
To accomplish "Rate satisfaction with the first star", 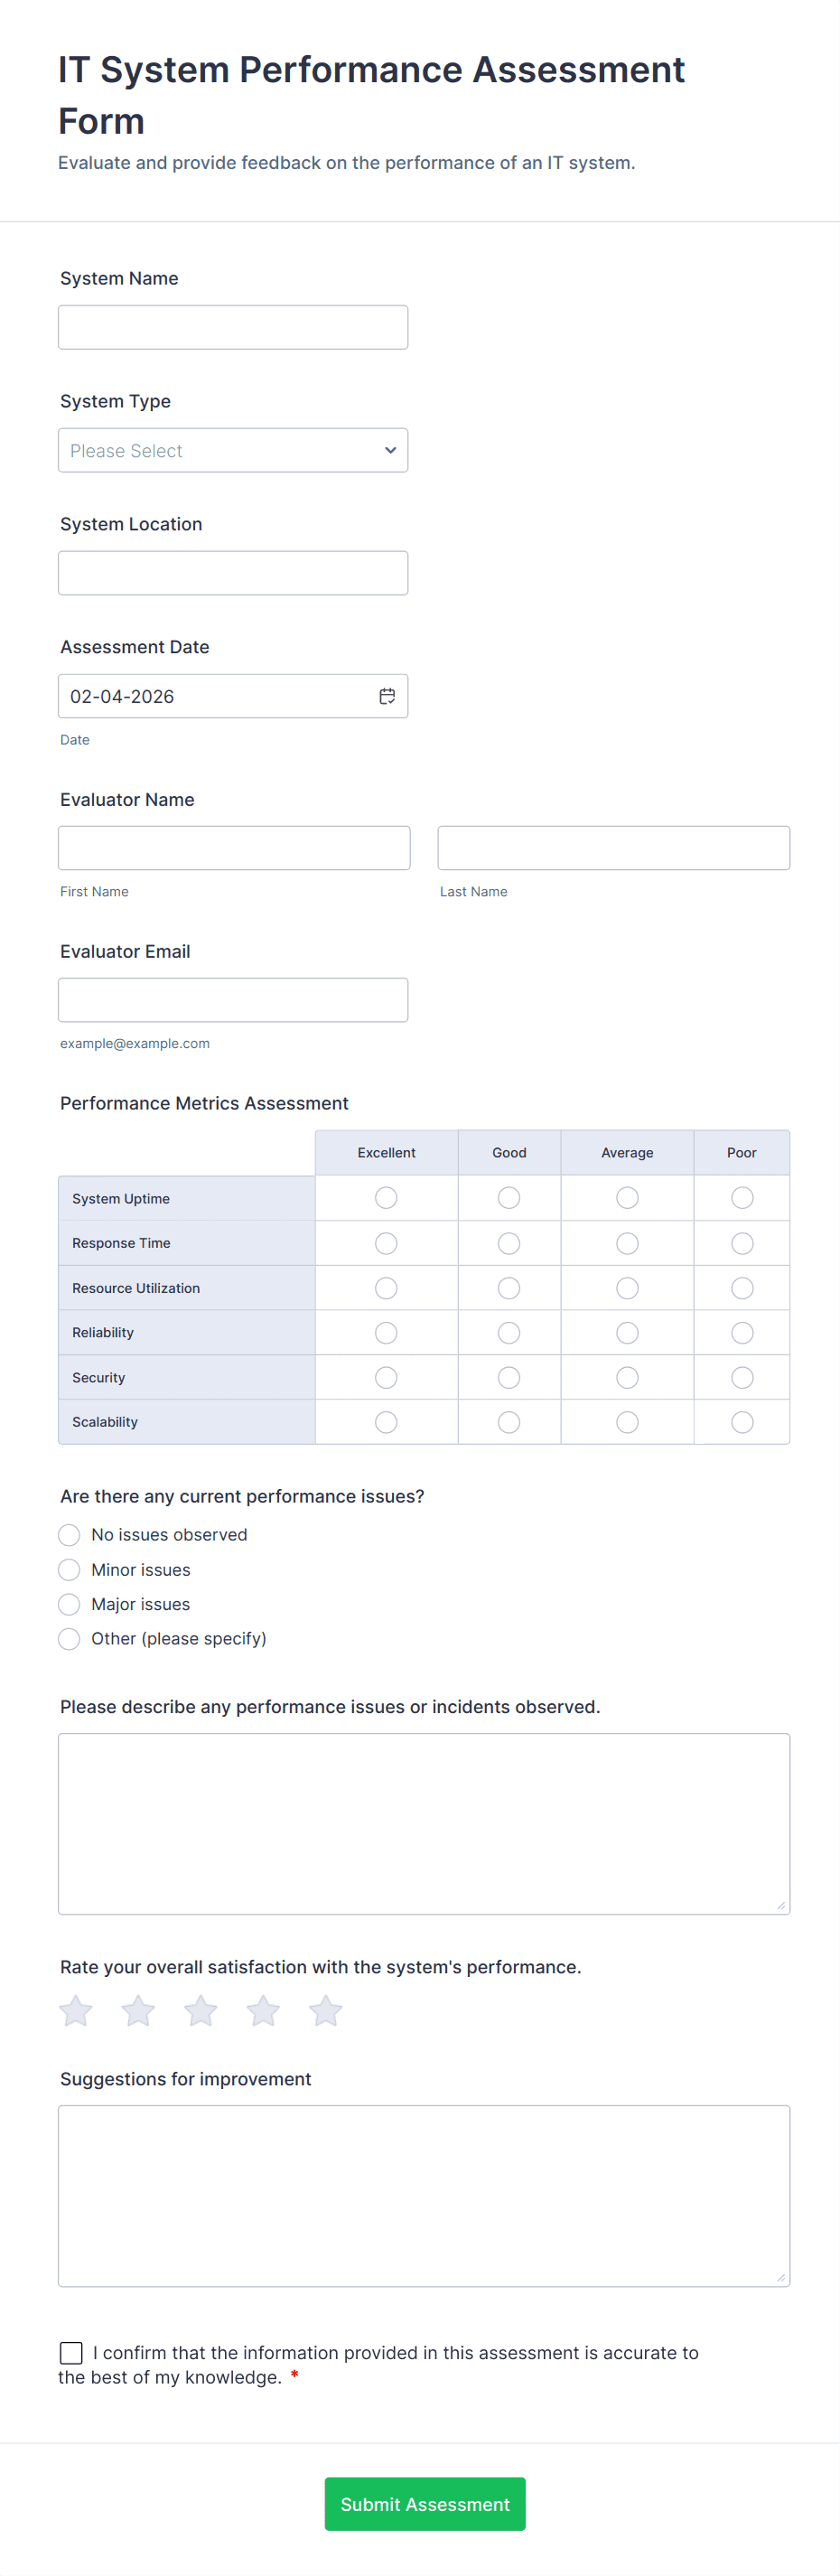I will tap(76, 2010).
